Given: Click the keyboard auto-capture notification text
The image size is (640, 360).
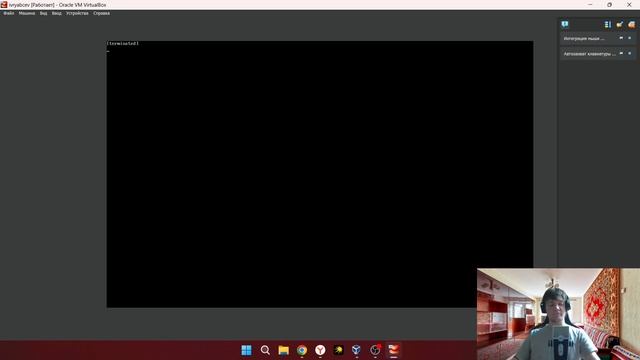Looking at the screenshot, I should coord(590,53).
